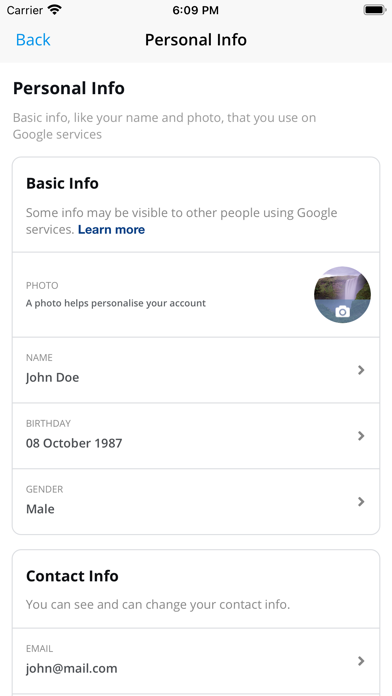Expand the Birthday row chevron arrow

[361, 435]
